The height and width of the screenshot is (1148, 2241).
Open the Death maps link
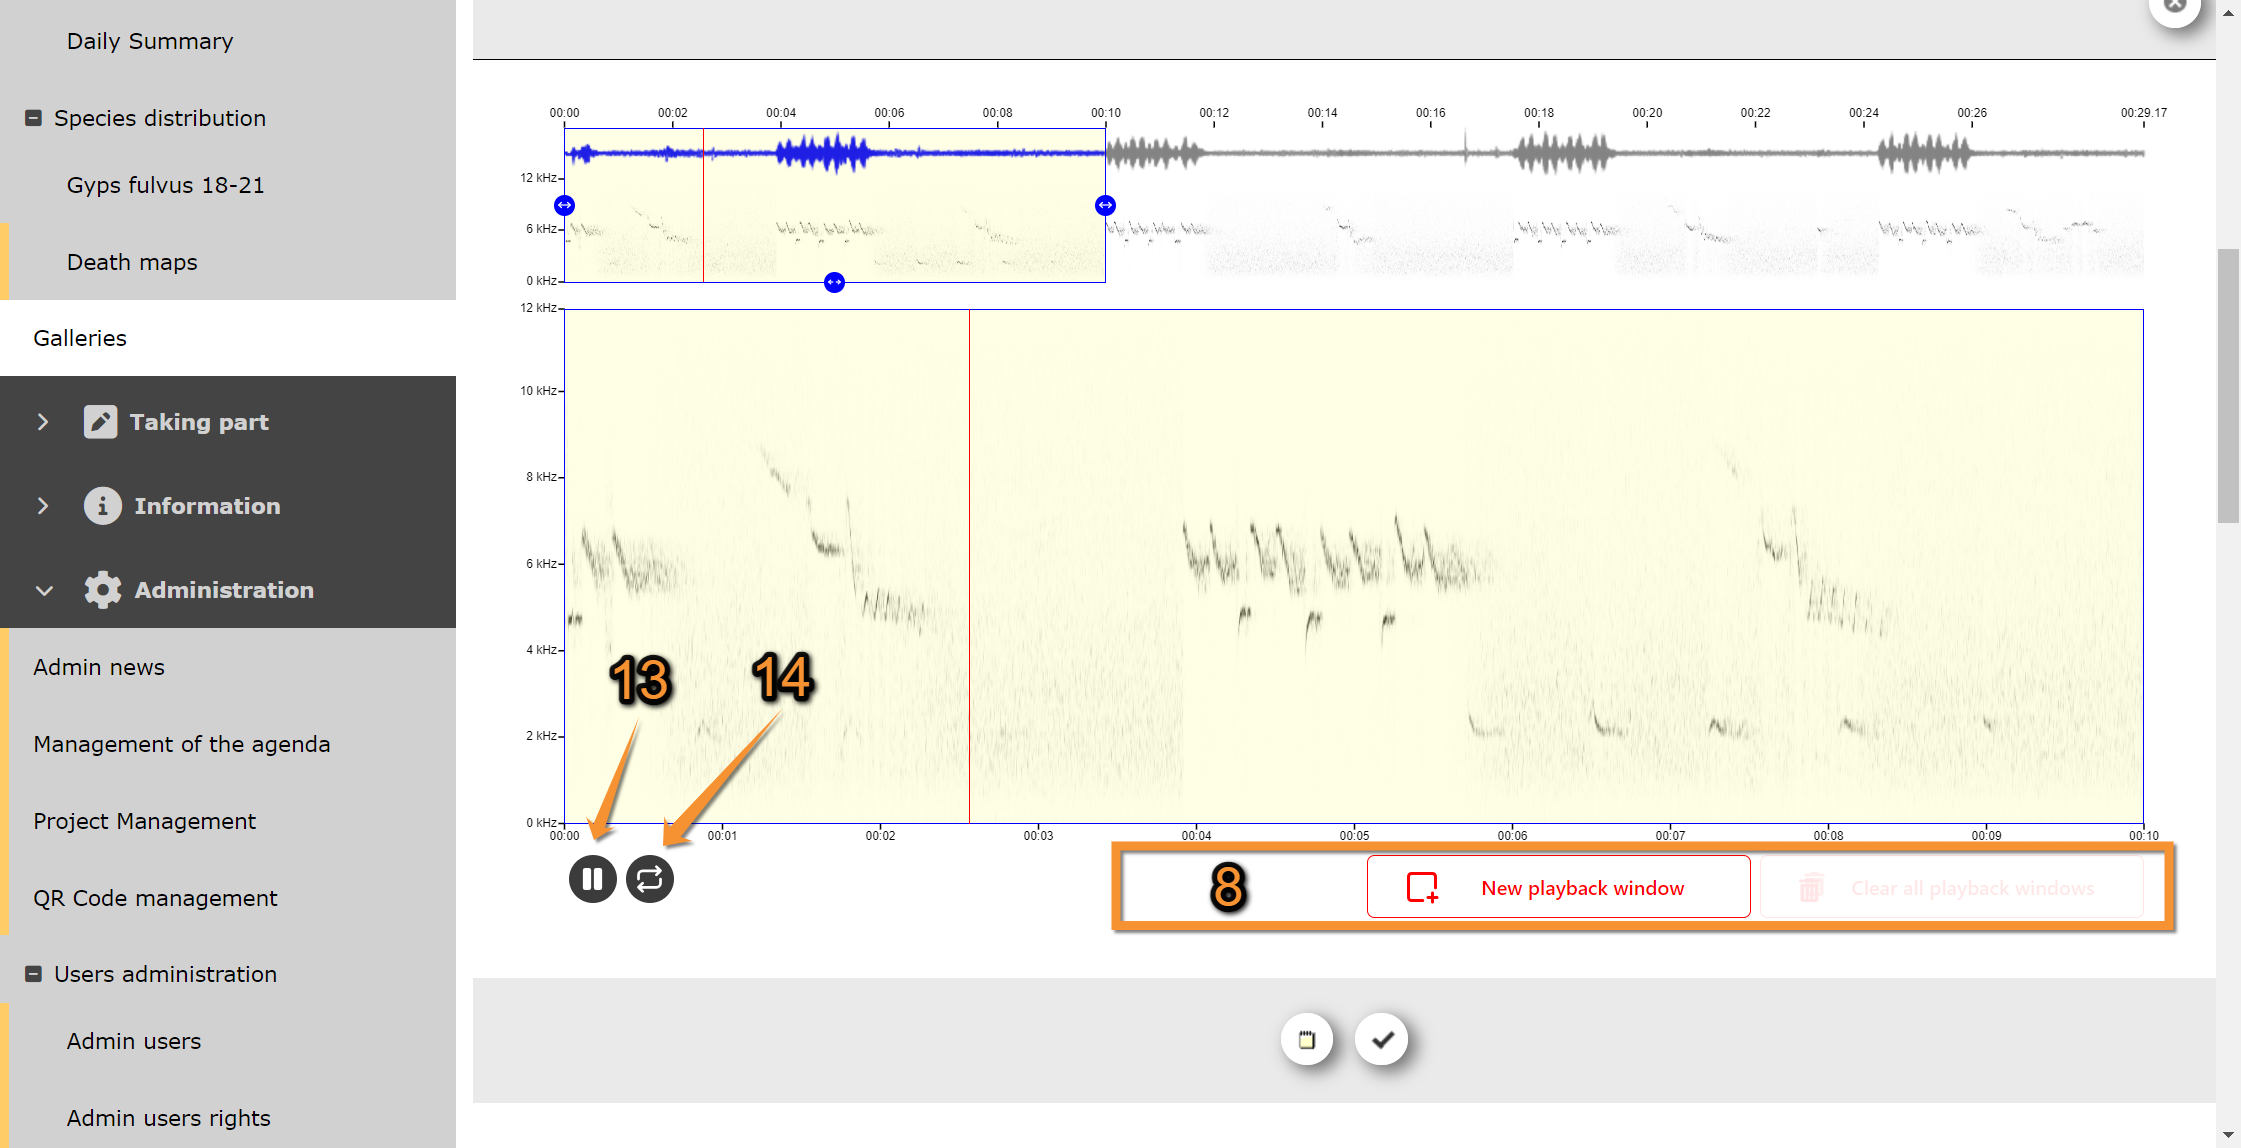[132, 262]
